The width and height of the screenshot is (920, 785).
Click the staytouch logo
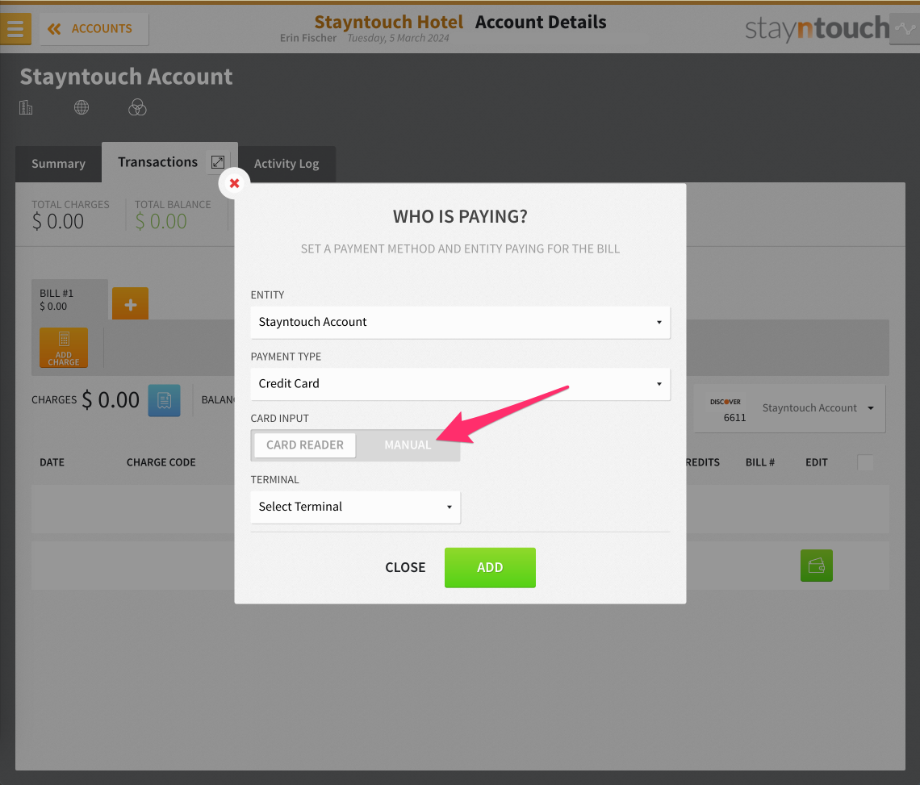point(817,29)
